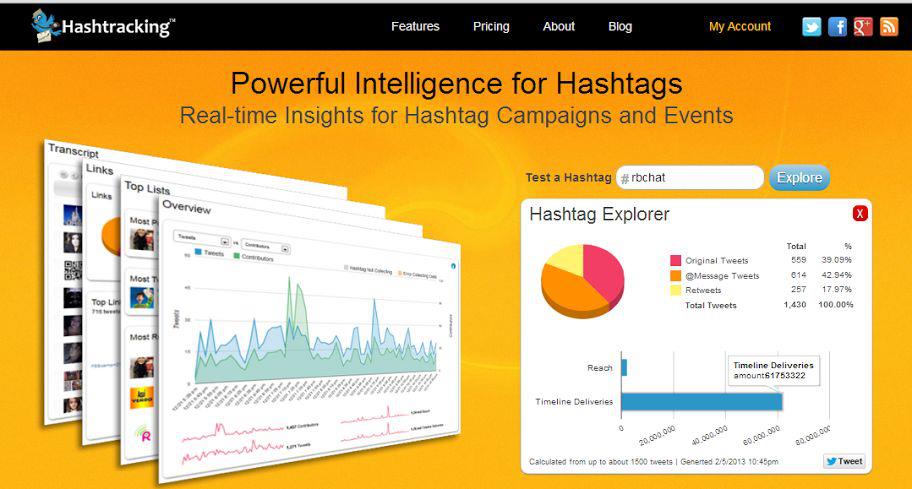Click the Tweet share button
The image size is (912, 489).
844,461
